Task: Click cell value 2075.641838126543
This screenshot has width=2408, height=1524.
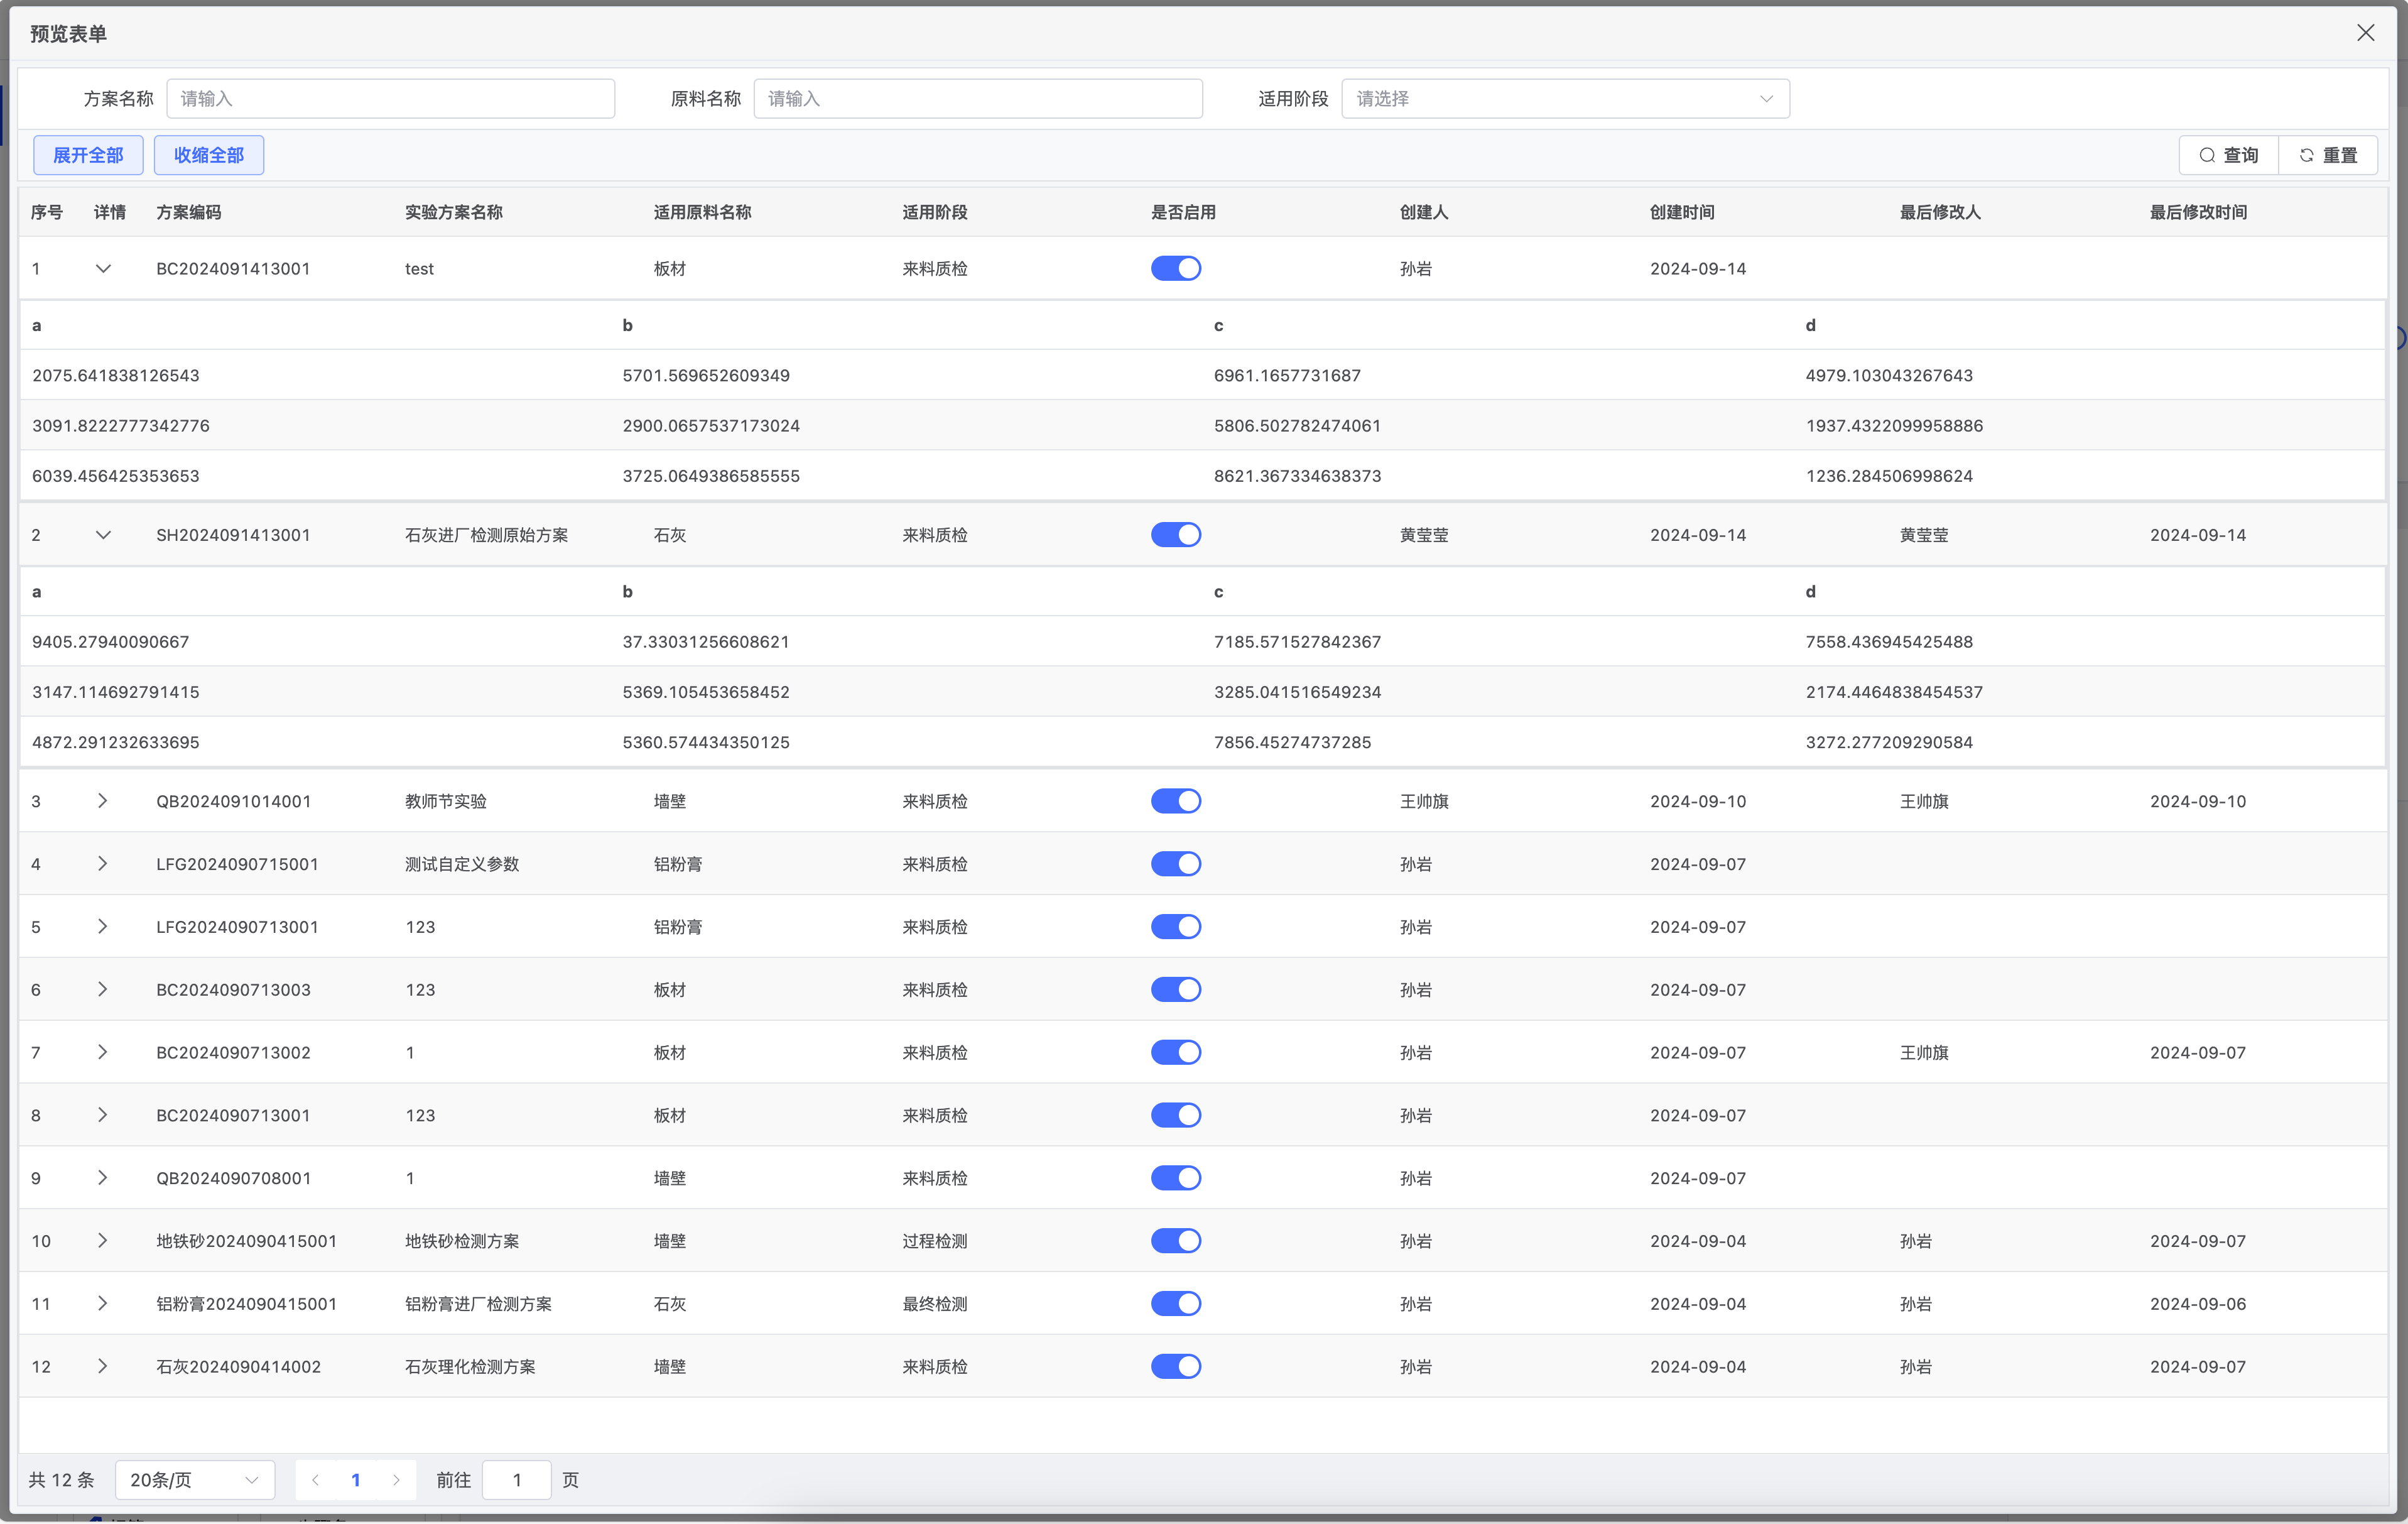Action: (116, 376)
